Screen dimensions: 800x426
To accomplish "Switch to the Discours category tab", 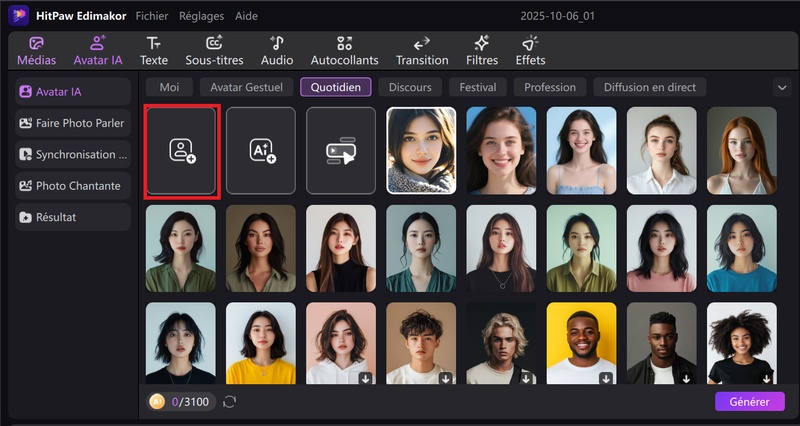I will click(x=410, y=87).
